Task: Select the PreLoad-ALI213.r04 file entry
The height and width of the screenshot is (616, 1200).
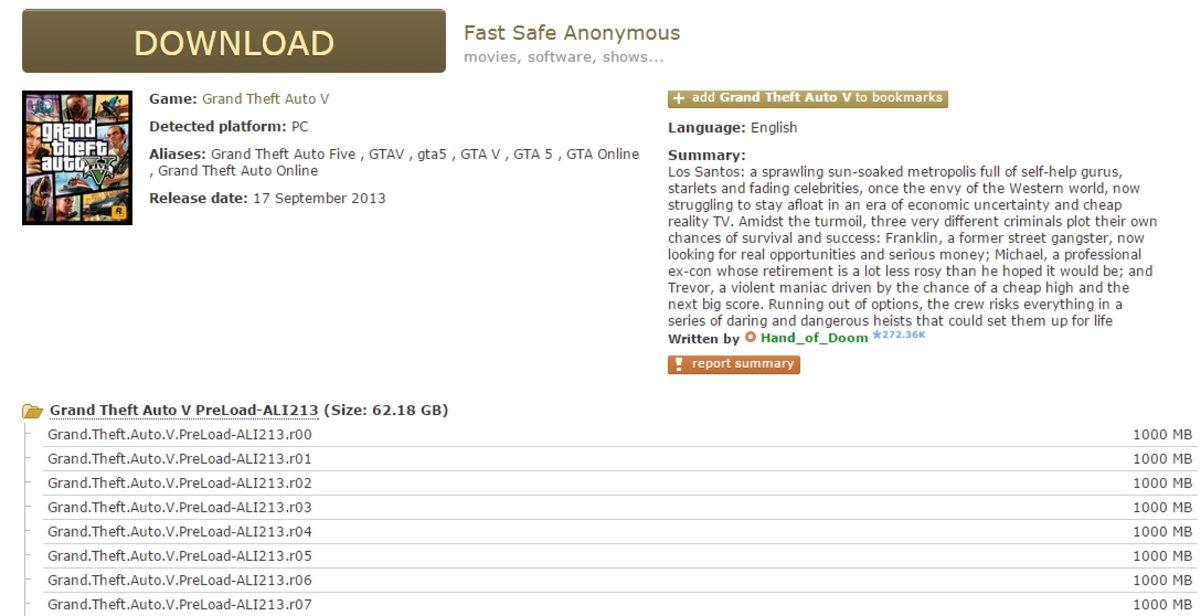Action: pos(180,531)
